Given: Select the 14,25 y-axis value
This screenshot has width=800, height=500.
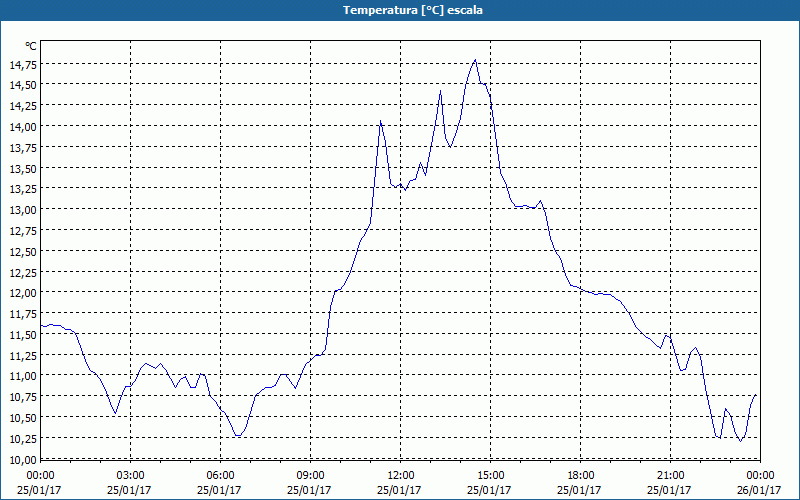Looking at the screenshot, I should pos(23,106).
